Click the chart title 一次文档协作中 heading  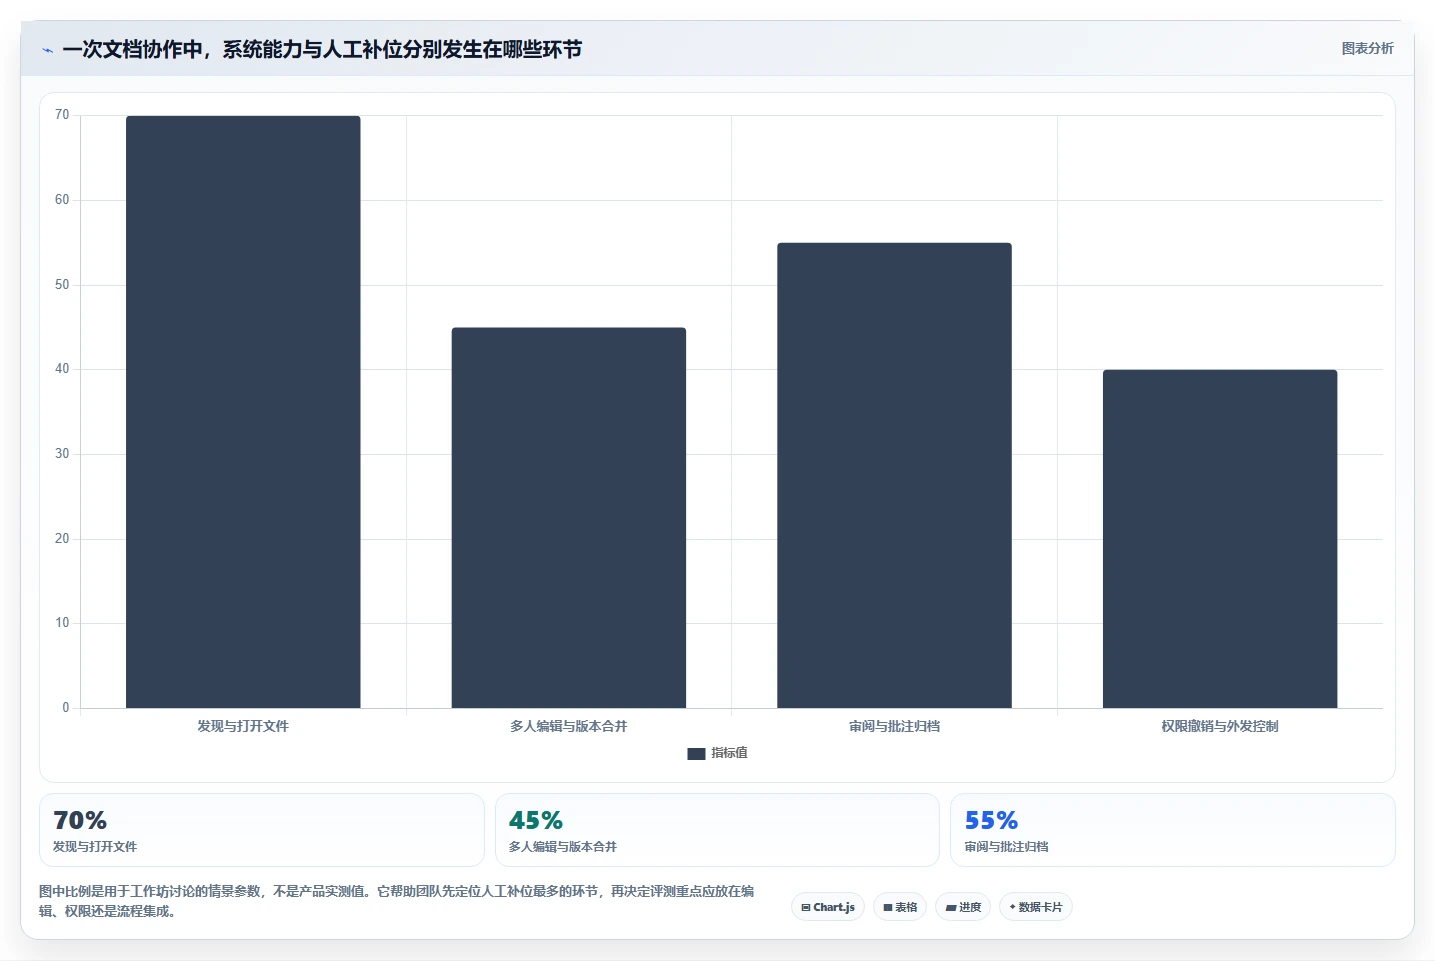[322, 49]
